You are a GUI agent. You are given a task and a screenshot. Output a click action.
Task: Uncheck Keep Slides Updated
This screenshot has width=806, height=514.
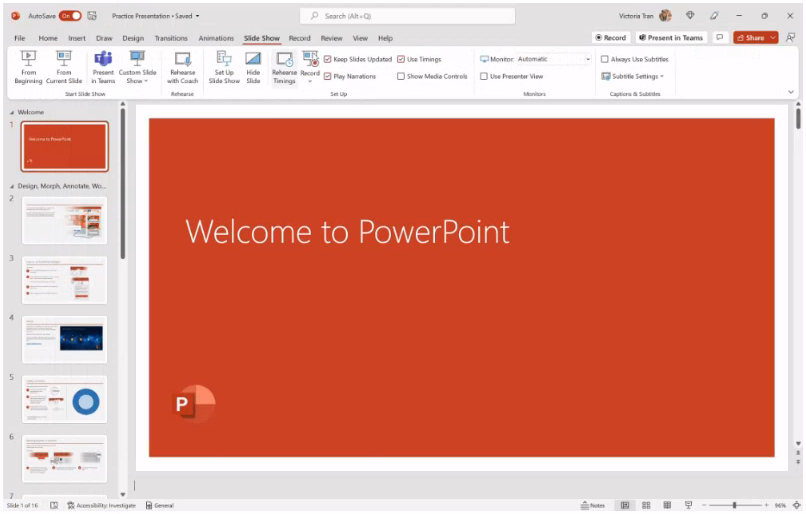[x=327, y=59]
